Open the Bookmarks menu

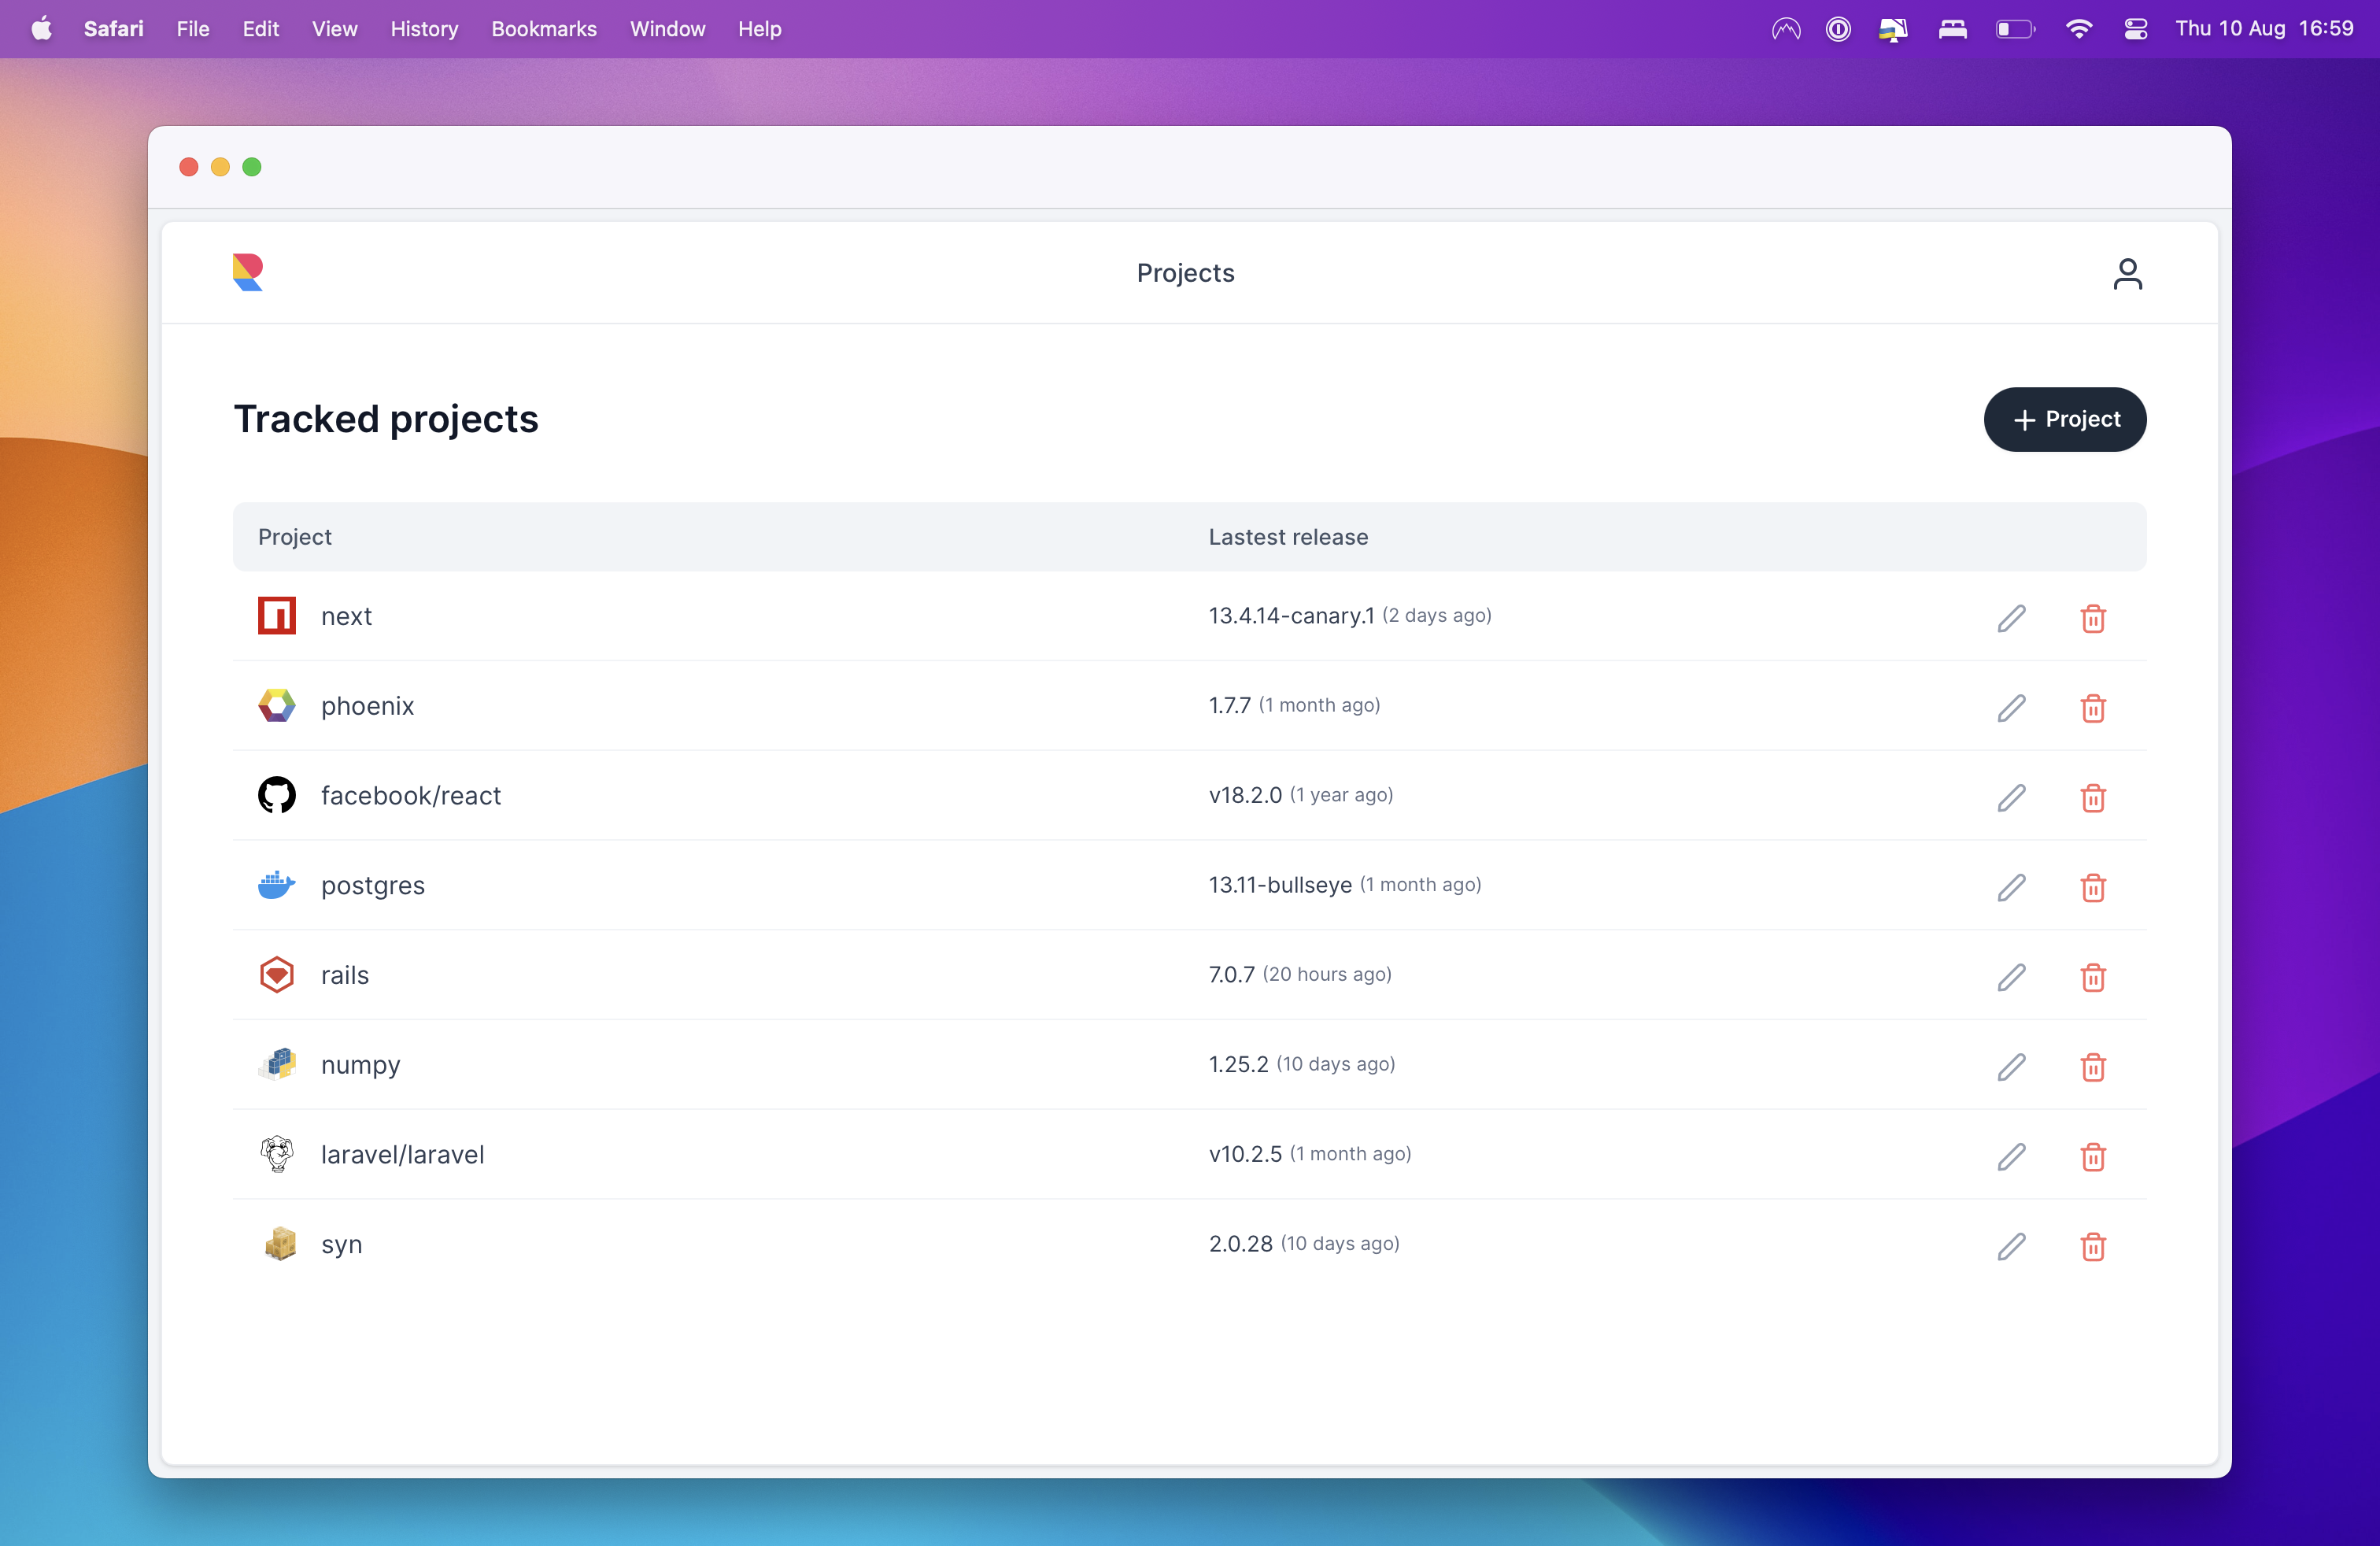coord(543,29)
